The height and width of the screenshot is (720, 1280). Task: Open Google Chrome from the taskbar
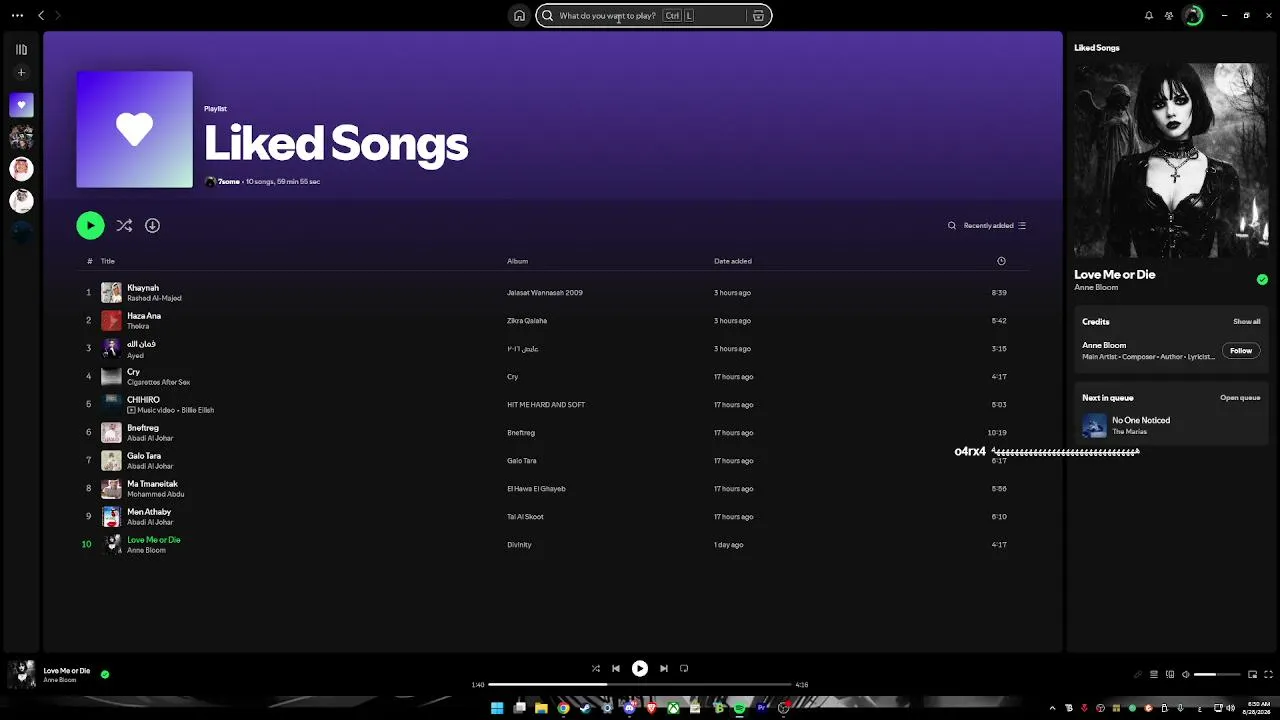point(563,708)
